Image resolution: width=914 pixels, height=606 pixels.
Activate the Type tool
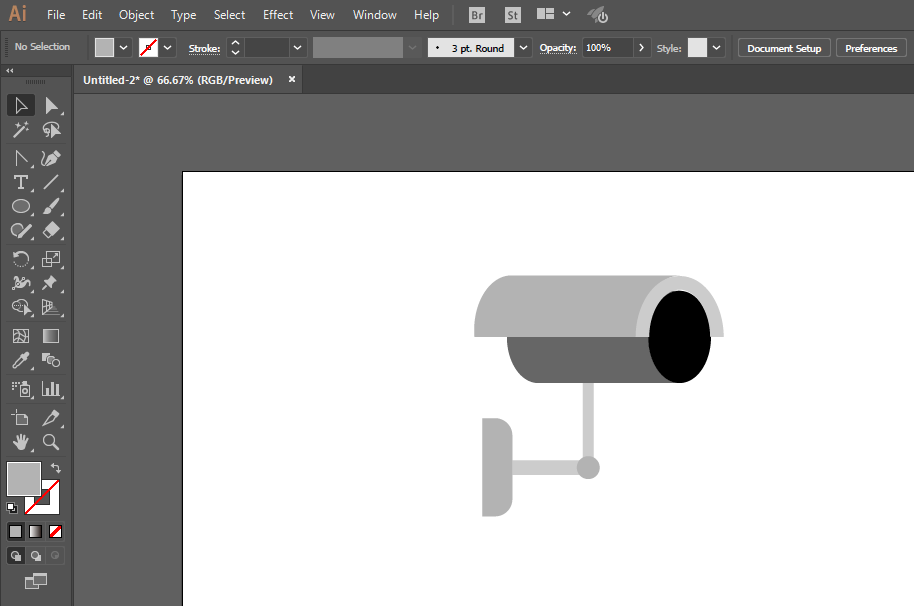click(20, 182)
